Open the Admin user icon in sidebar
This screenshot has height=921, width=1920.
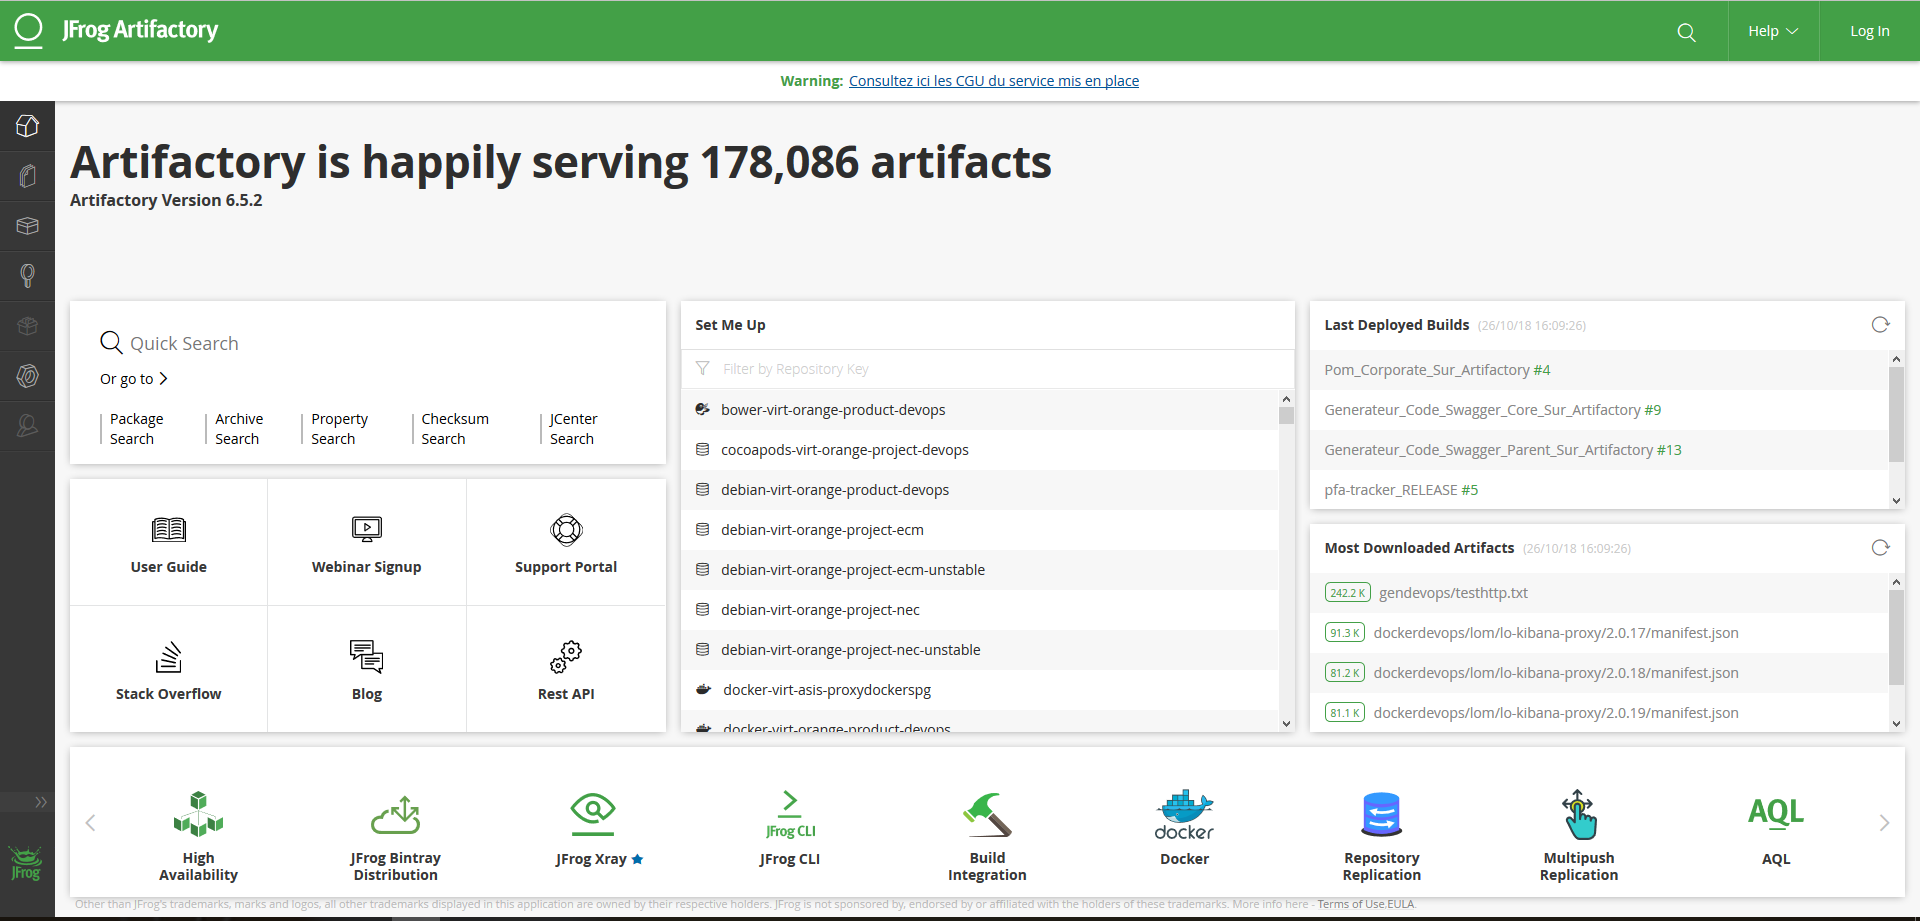(27, 426)
